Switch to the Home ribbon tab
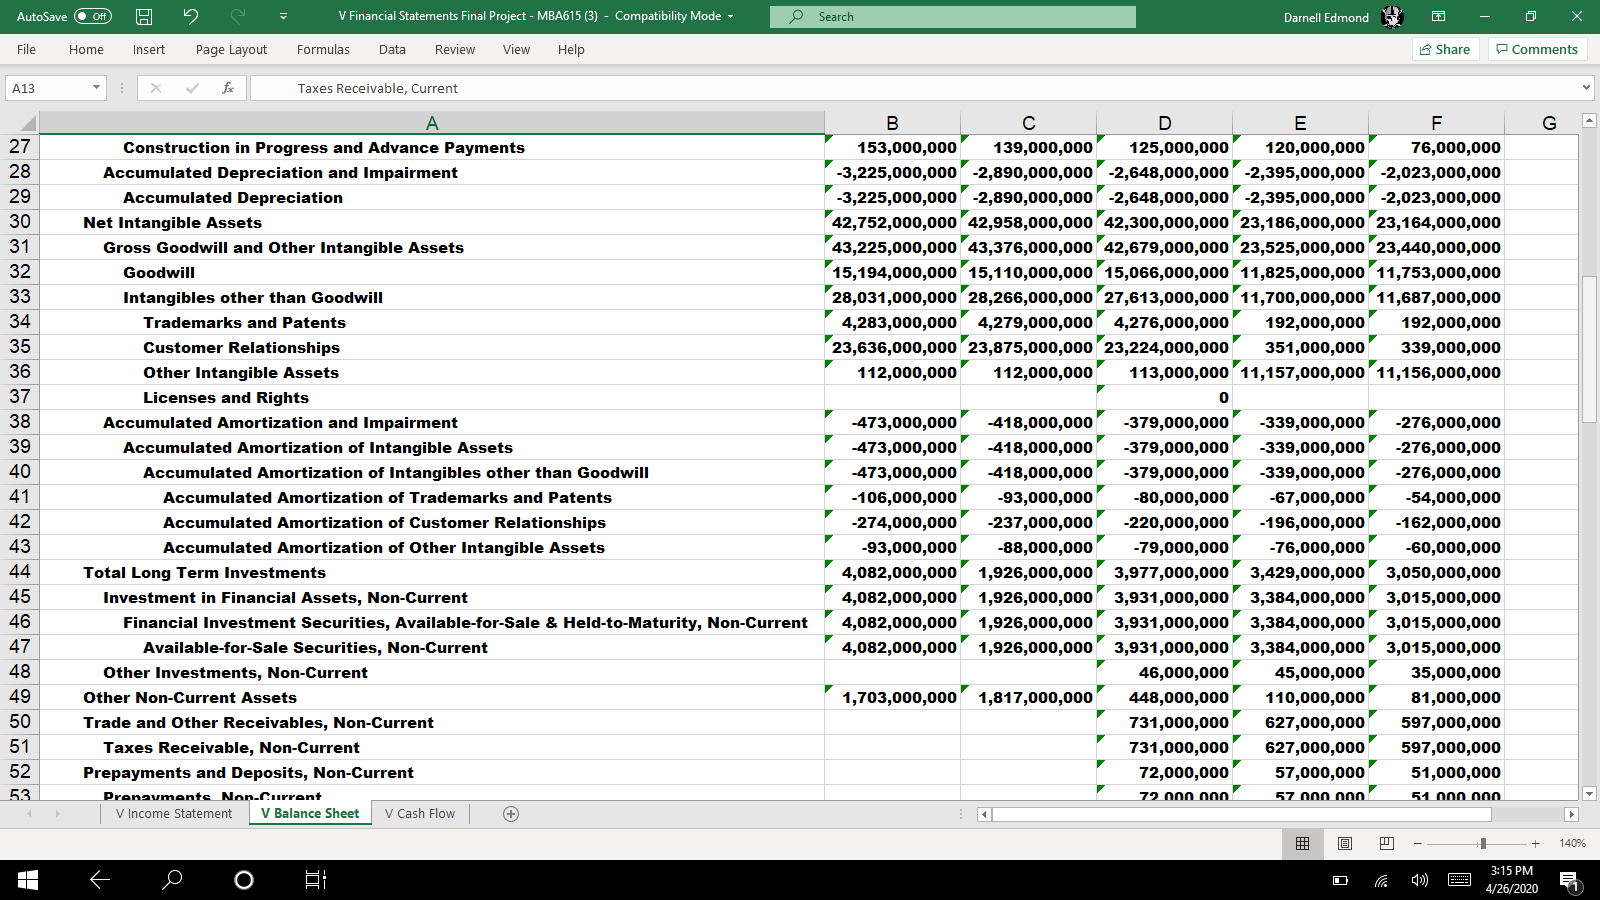The width and height of the screenshot is (1600, 900). click(x=86, y=49)
